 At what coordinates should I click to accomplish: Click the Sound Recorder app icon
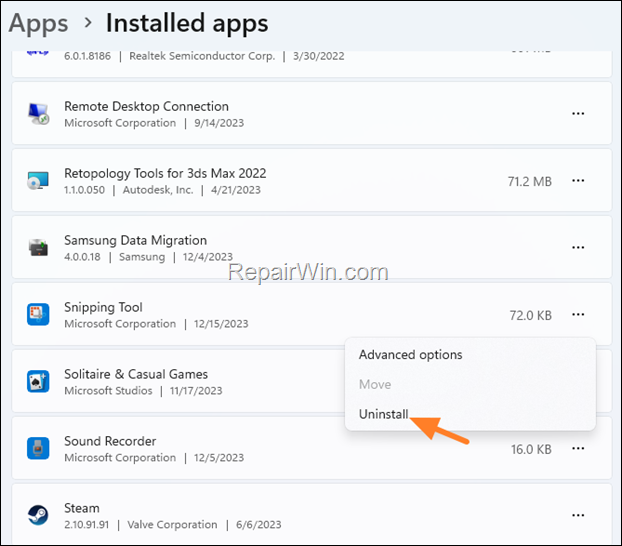click(x=38, y=448)
